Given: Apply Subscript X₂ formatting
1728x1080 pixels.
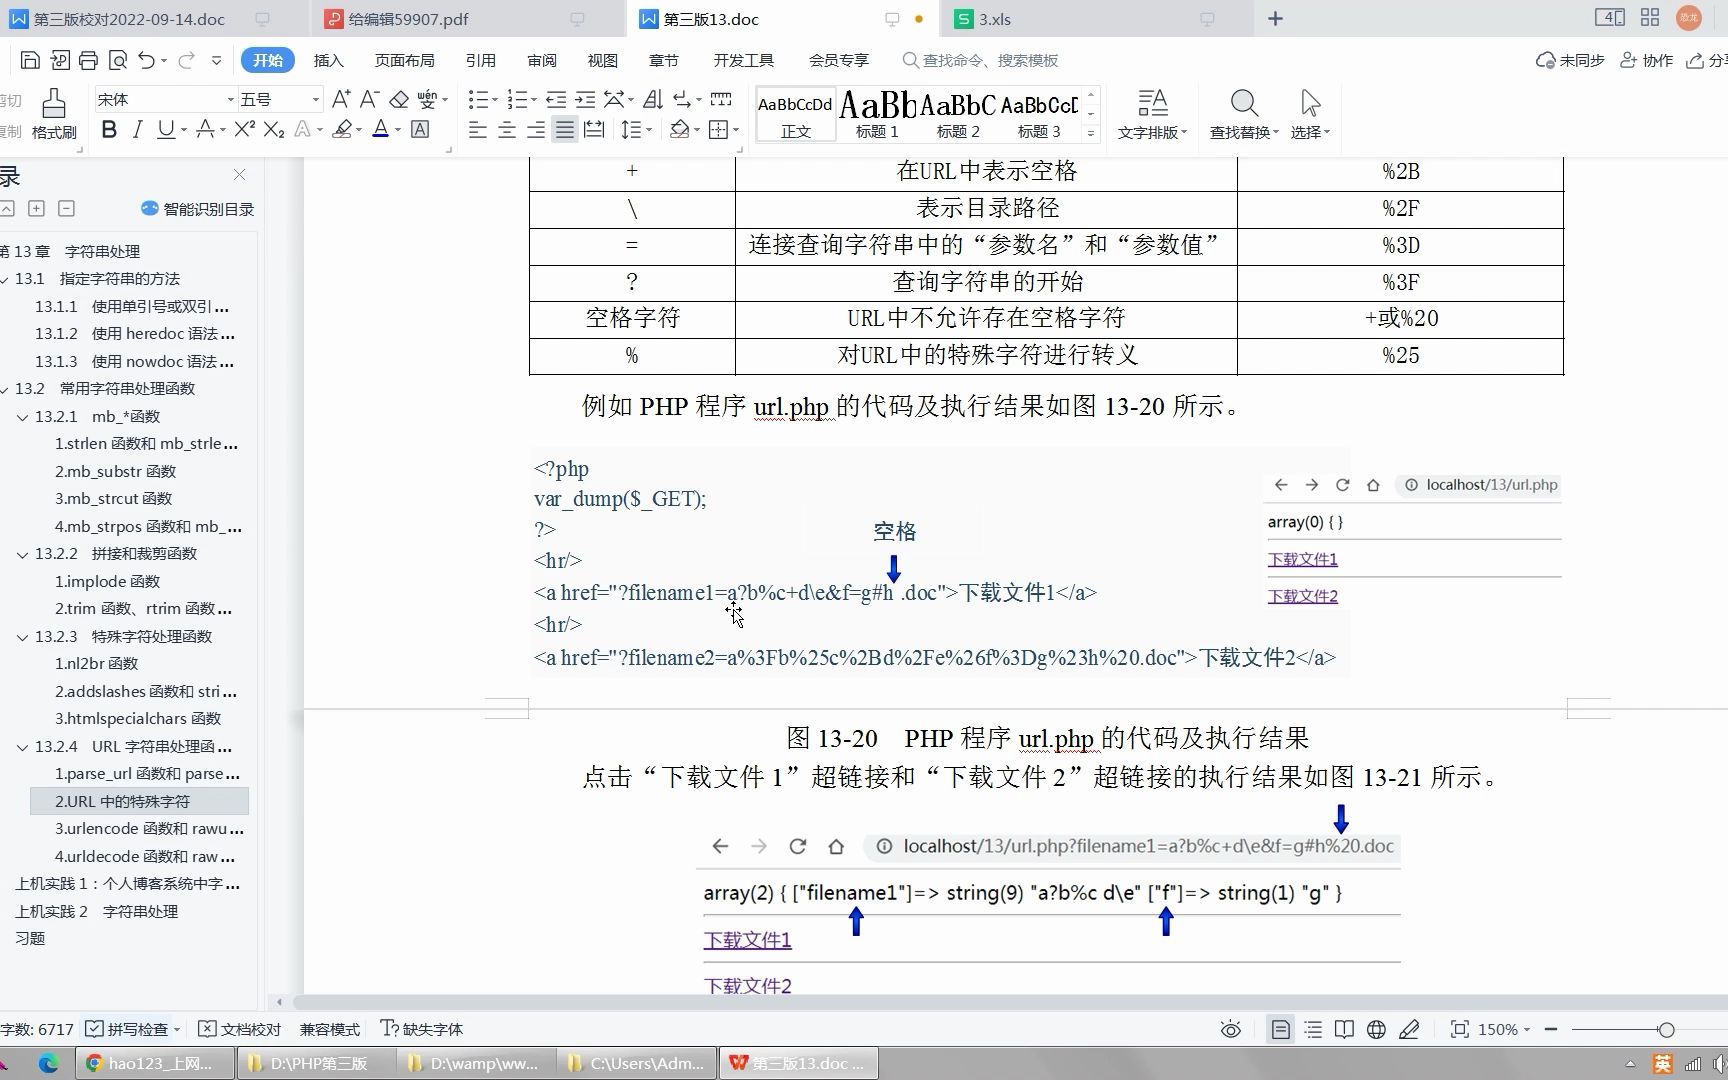Looking at the screenshot, I should click(x=274, y=130).
